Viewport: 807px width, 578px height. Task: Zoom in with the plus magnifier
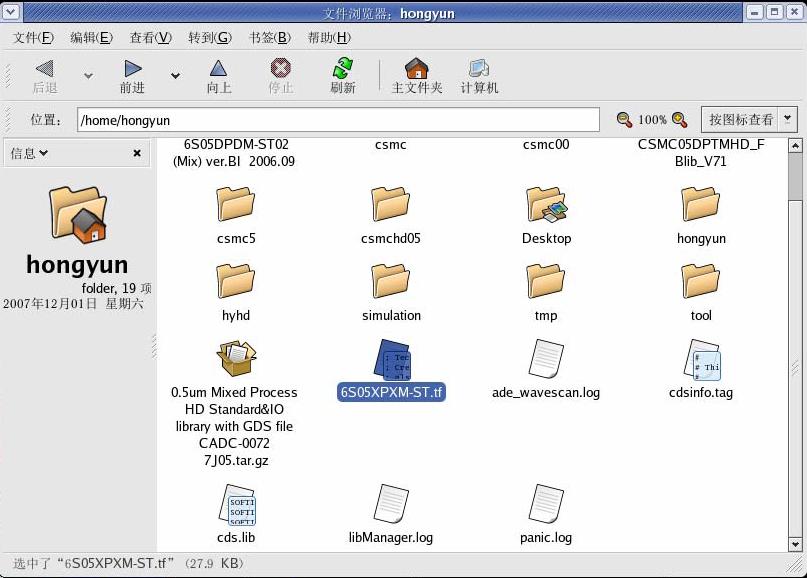[680, 120]
